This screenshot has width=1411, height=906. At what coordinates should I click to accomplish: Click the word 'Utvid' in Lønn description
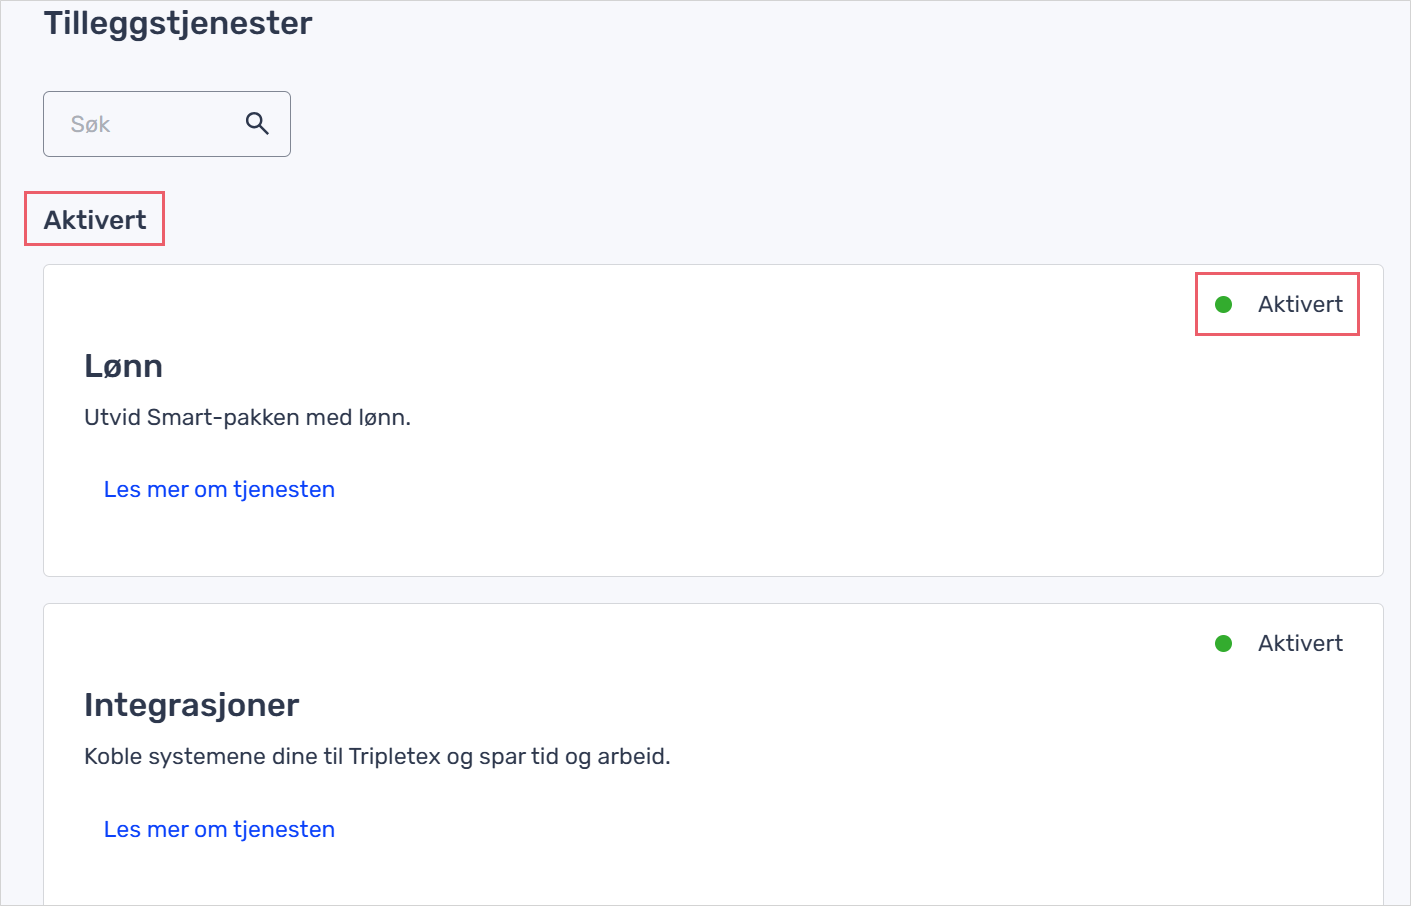point(112,417)
